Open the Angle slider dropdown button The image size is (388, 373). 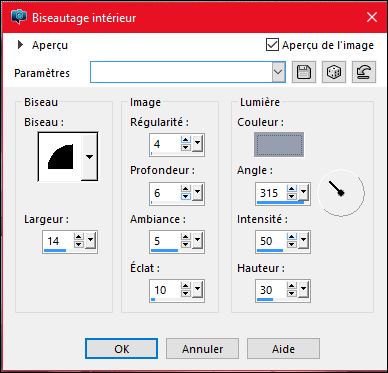click(x=303, y=192)
